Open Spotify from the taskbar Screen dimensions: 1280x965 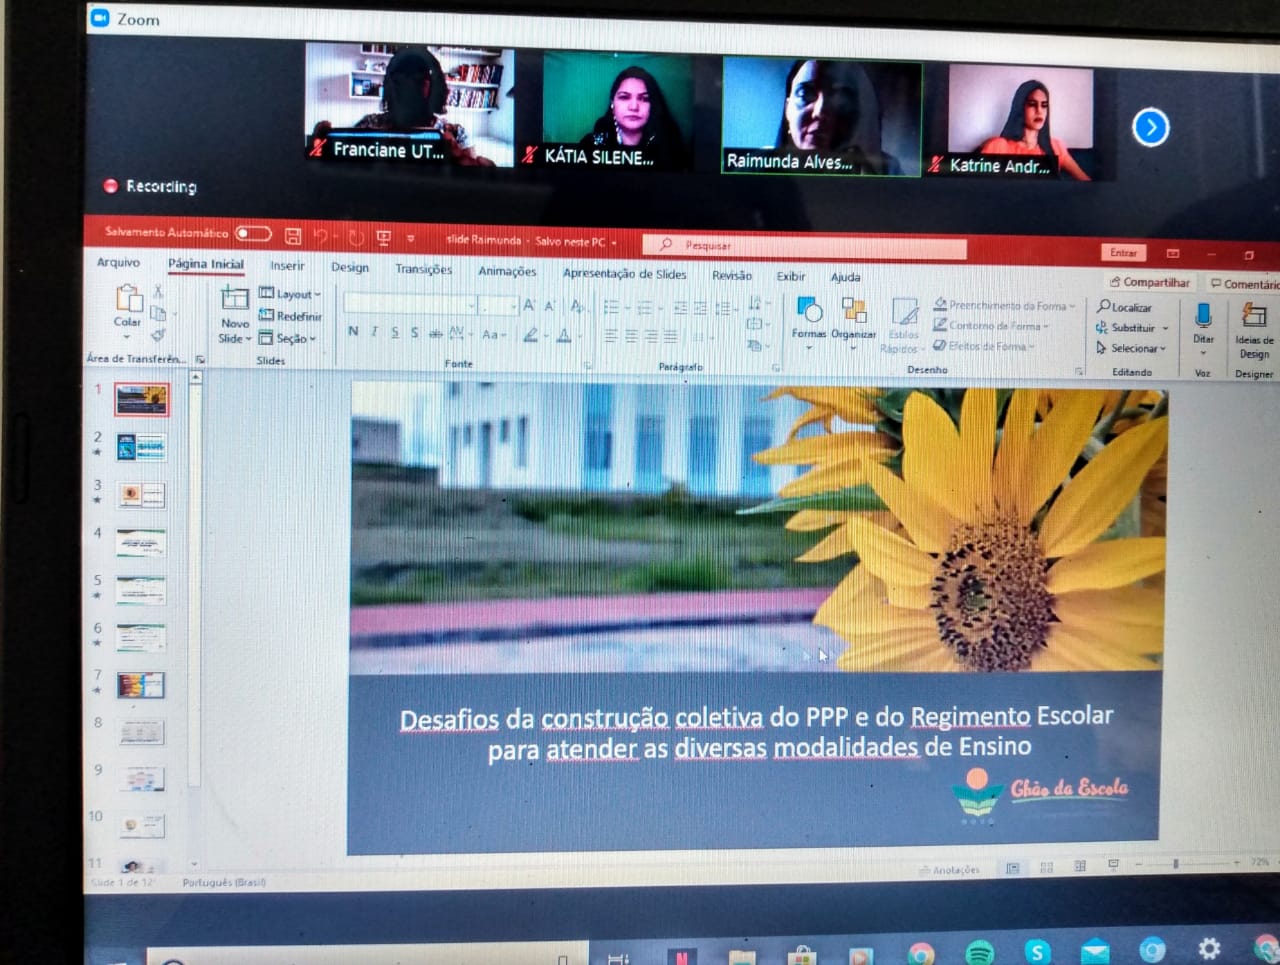tap(980, 952)
